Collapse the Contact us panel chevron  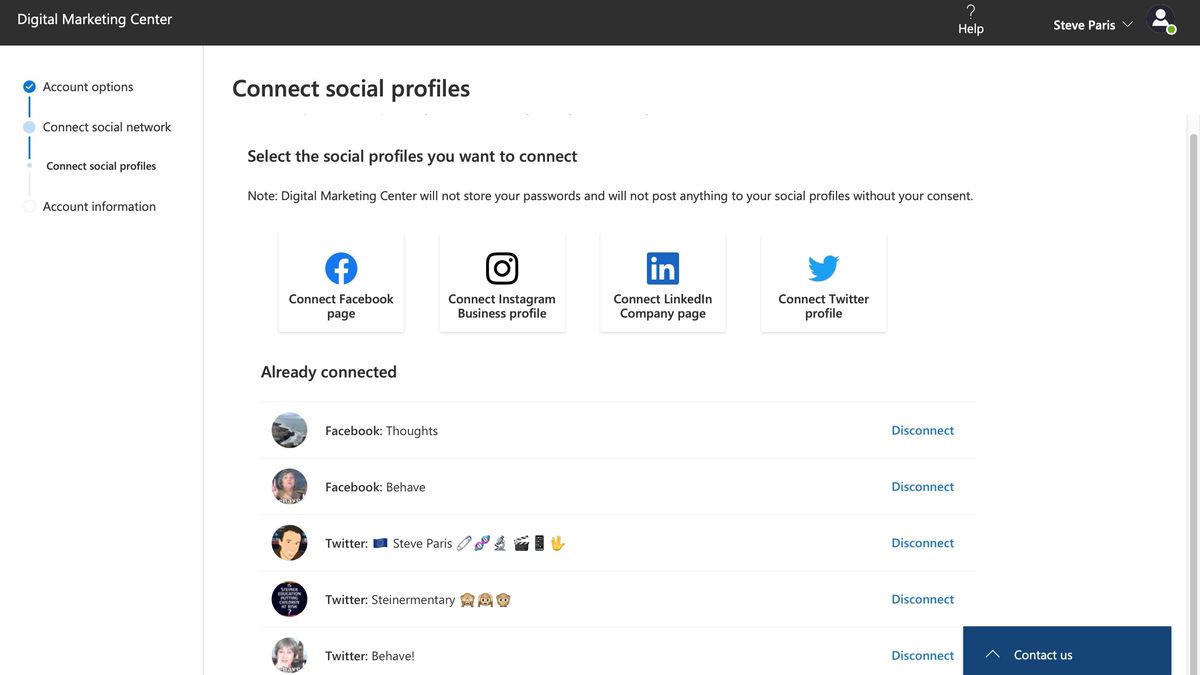click(991, 653)
